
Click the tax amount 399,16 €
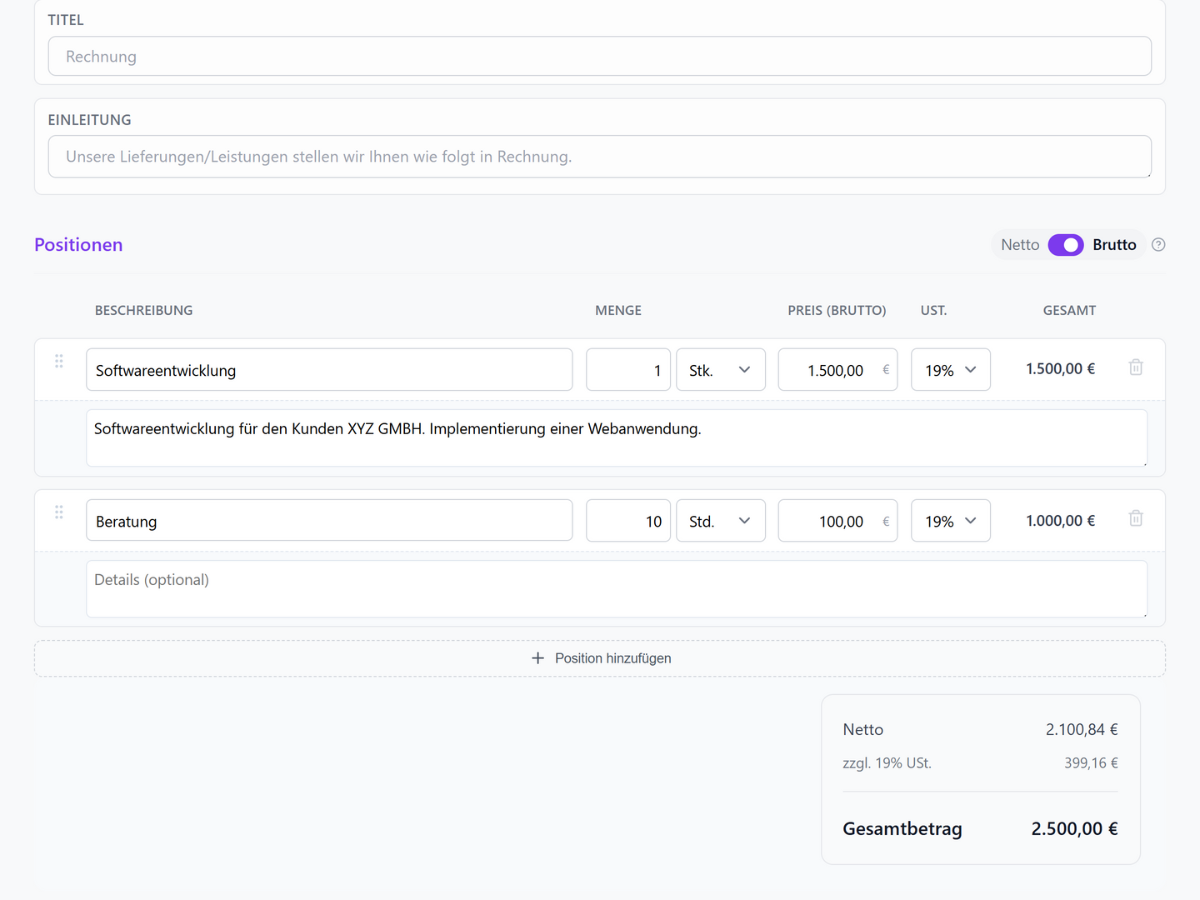(x=1091, y=763)
